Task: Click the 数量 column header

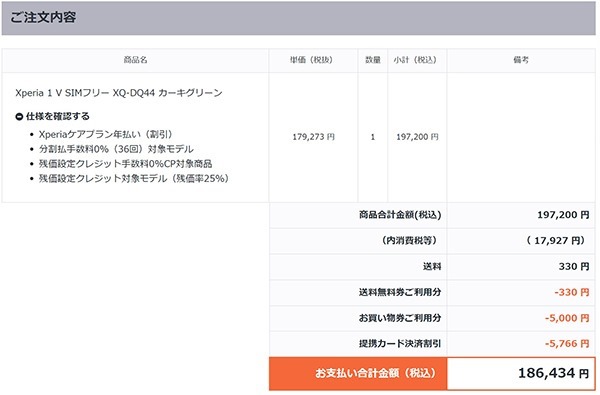Action: point(373,60)
